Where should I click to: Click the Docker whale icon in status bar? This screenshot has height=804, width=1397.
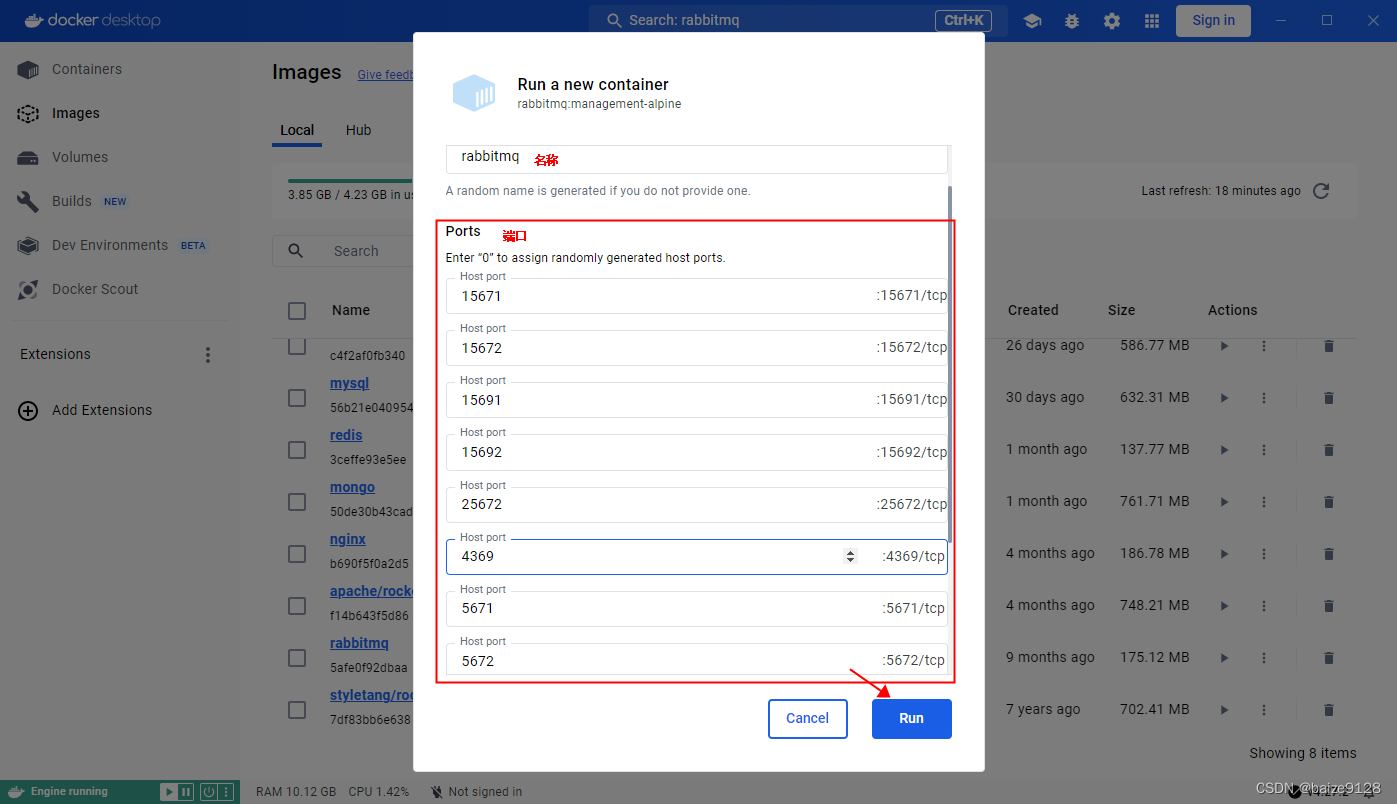15,791
